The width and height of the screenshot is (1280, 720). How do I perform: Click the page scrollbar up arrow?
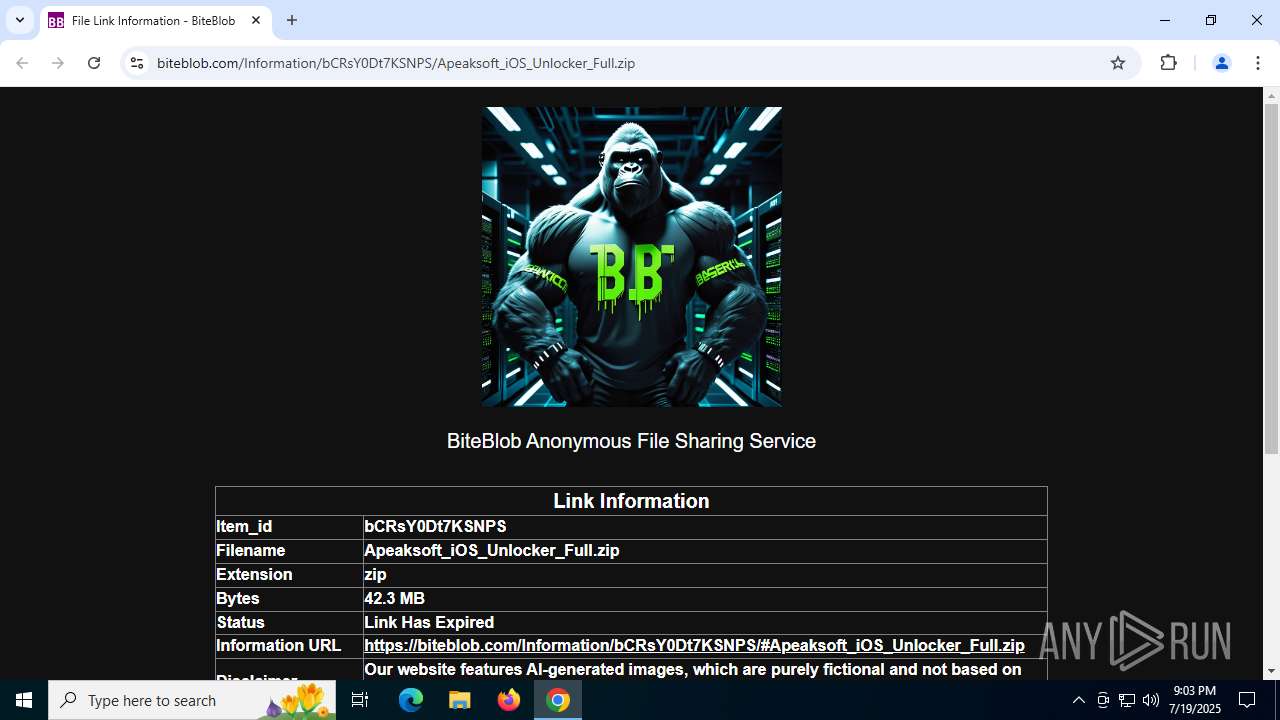click(x=1271, y=96)
